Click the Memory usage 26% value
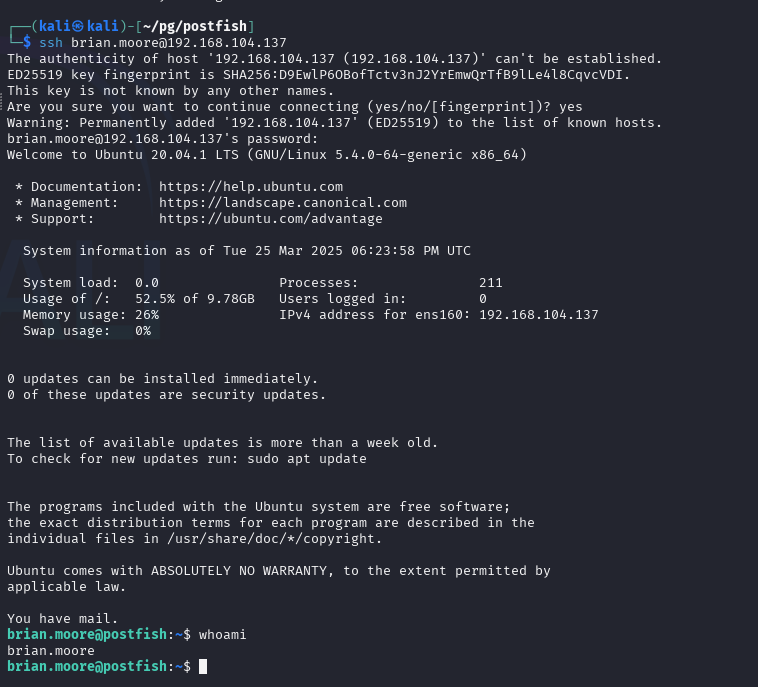This screenshot has height=687, width=758. point(147,314)
